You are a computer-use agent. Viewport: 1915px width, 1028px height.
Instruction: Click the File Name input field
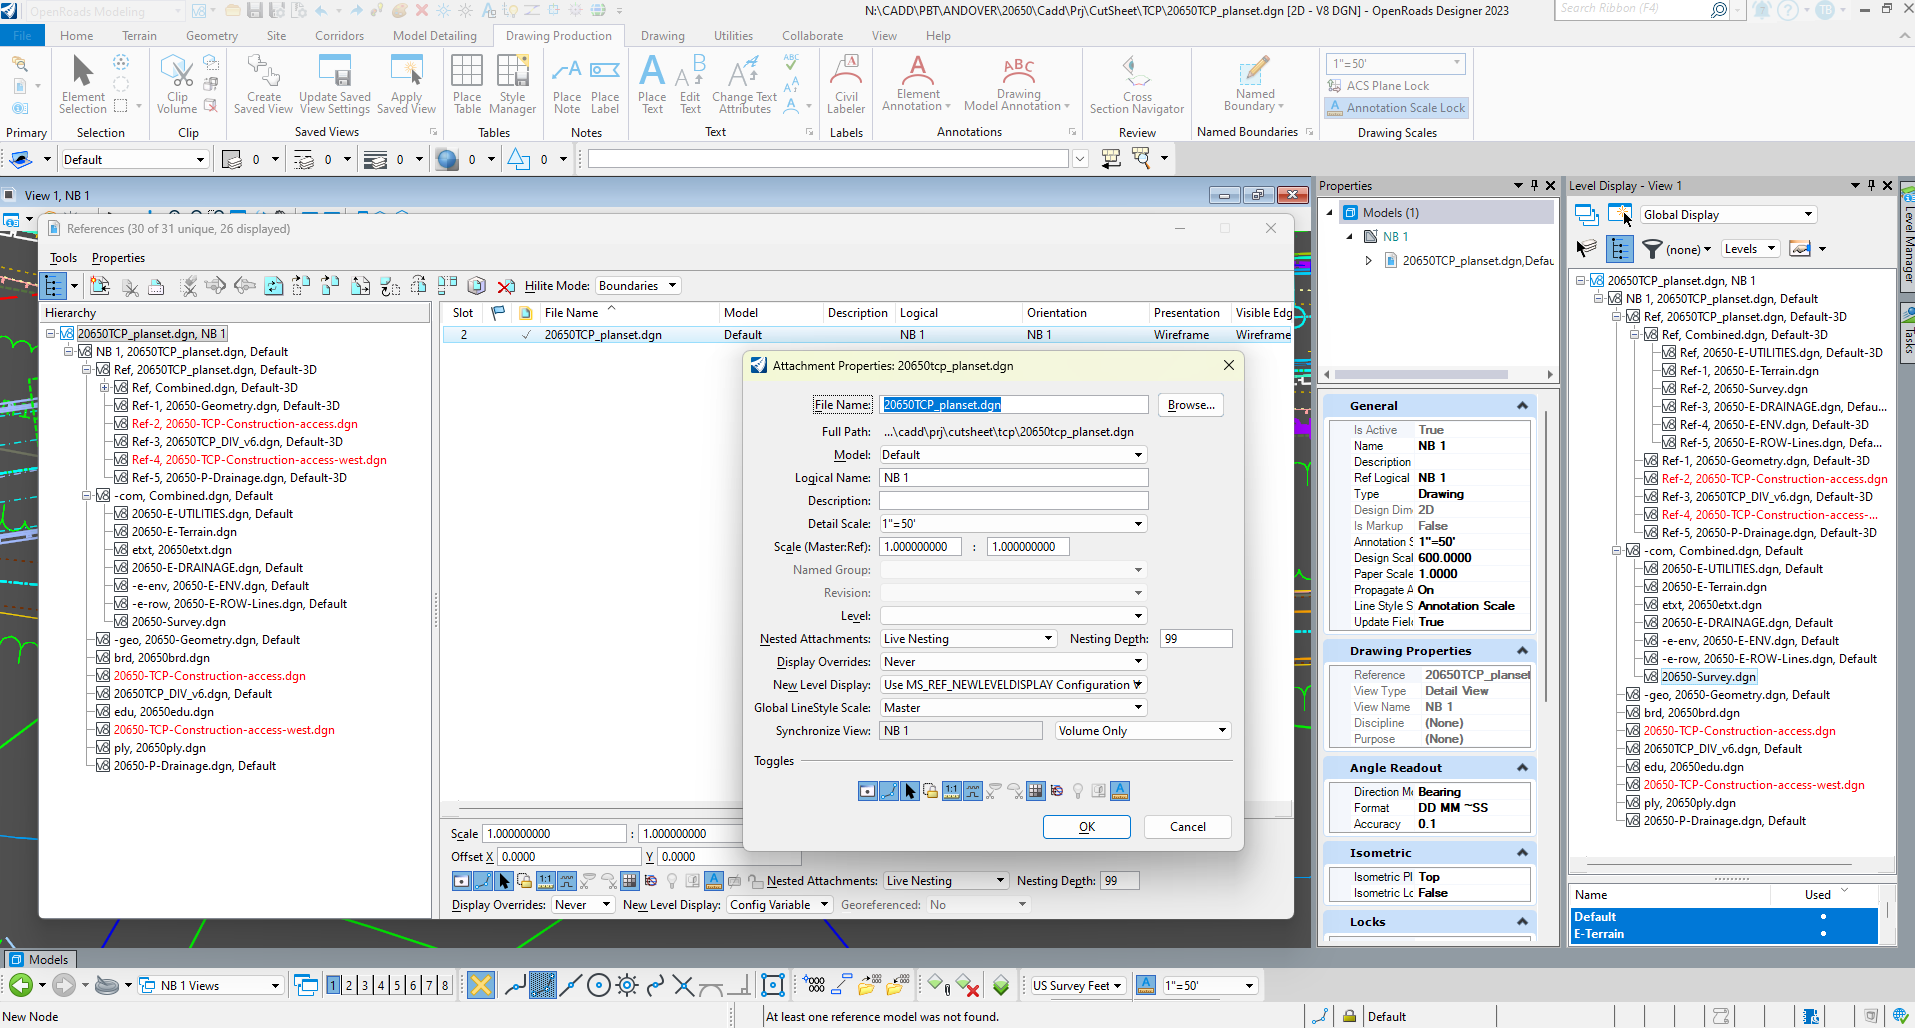1013,404
